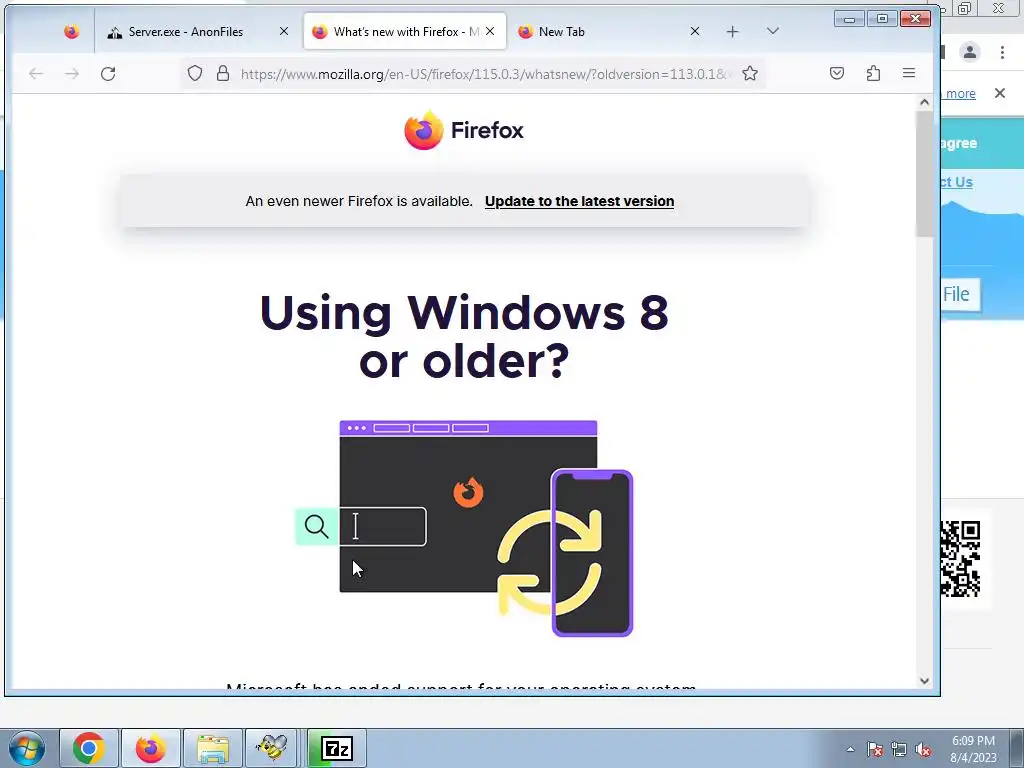Open the taskbar clock and date
The image size is (1024, 768).
pos(973,748)
